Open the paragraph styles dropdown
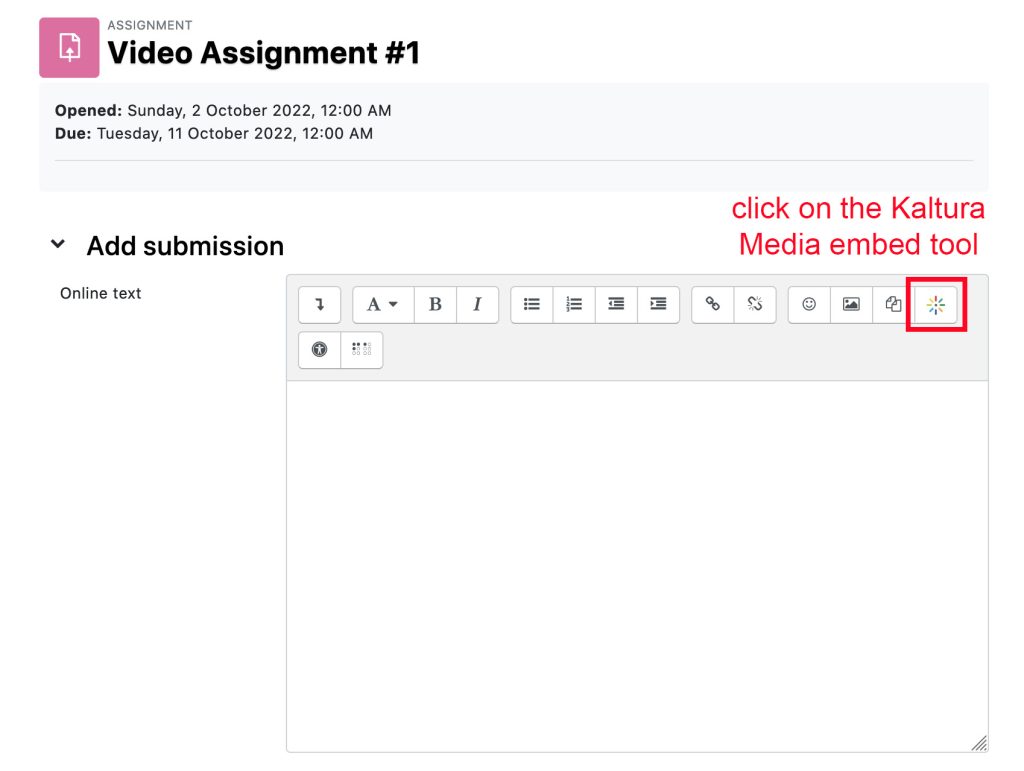 (x=381, y=305)
